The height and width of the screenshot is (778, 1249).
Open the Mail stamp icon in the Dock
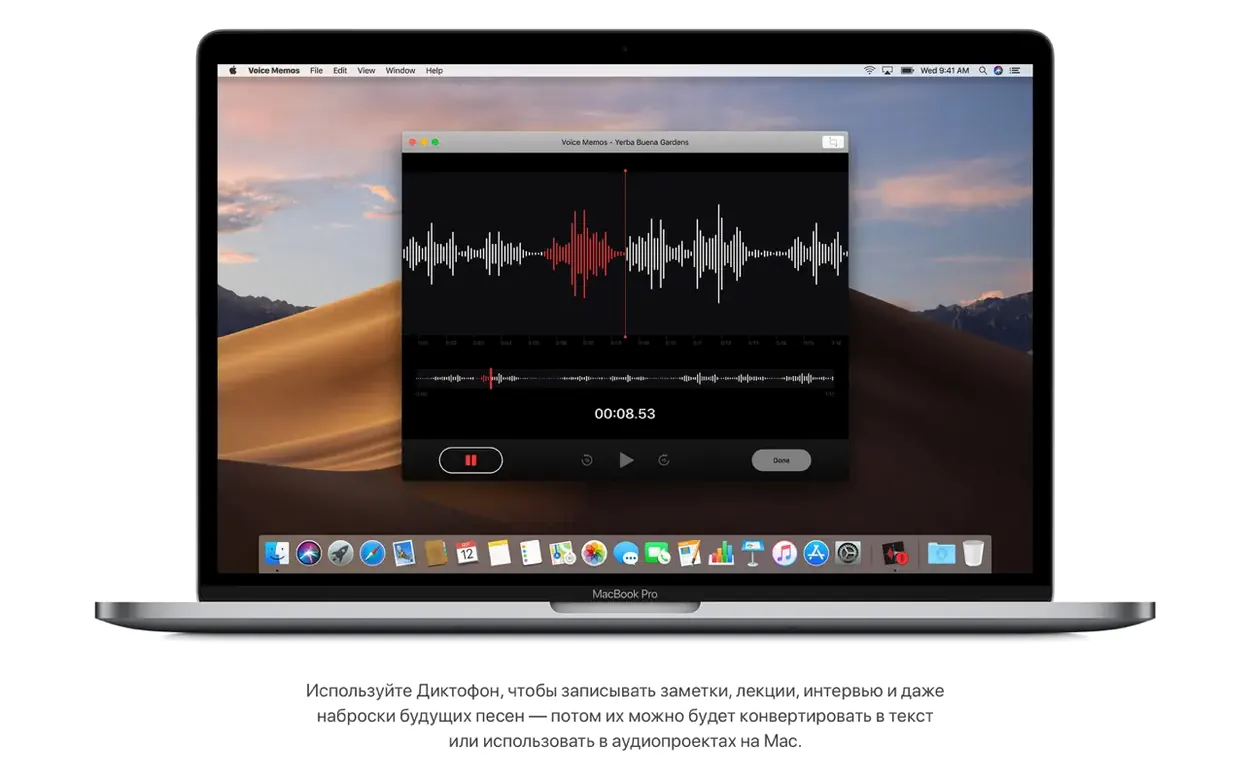(404, 553)
